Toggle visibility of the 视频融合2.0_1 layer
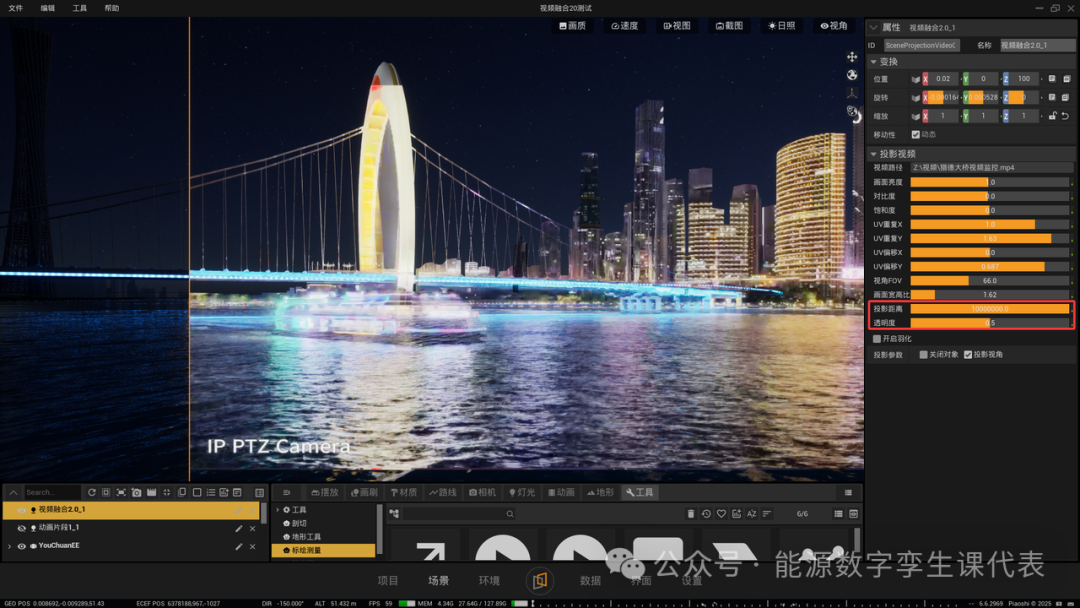Screen dimensions: 1080x608 pyautogui.click(x=21, y=510)
